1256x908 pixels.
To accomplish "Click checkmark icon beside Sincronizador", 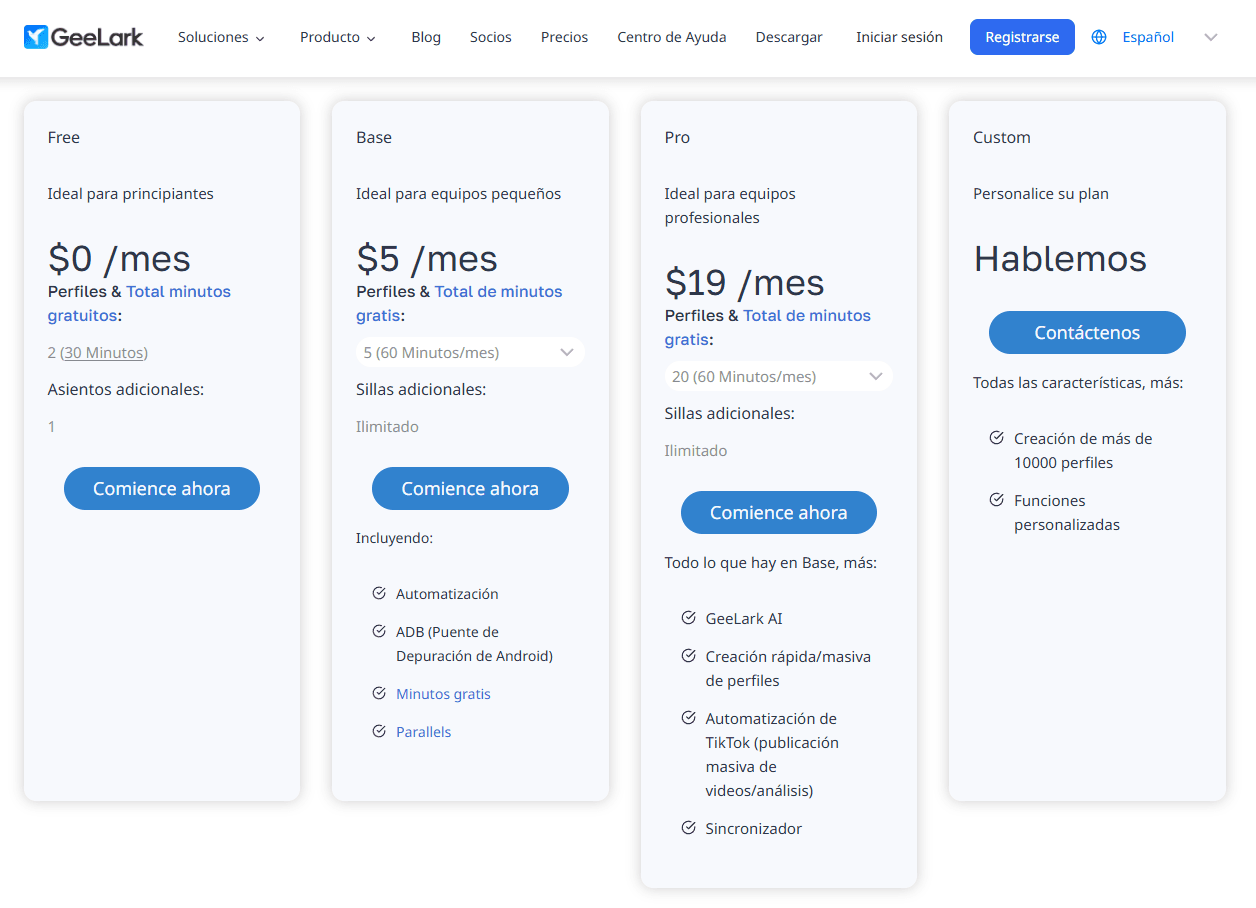I will point(688,828).
